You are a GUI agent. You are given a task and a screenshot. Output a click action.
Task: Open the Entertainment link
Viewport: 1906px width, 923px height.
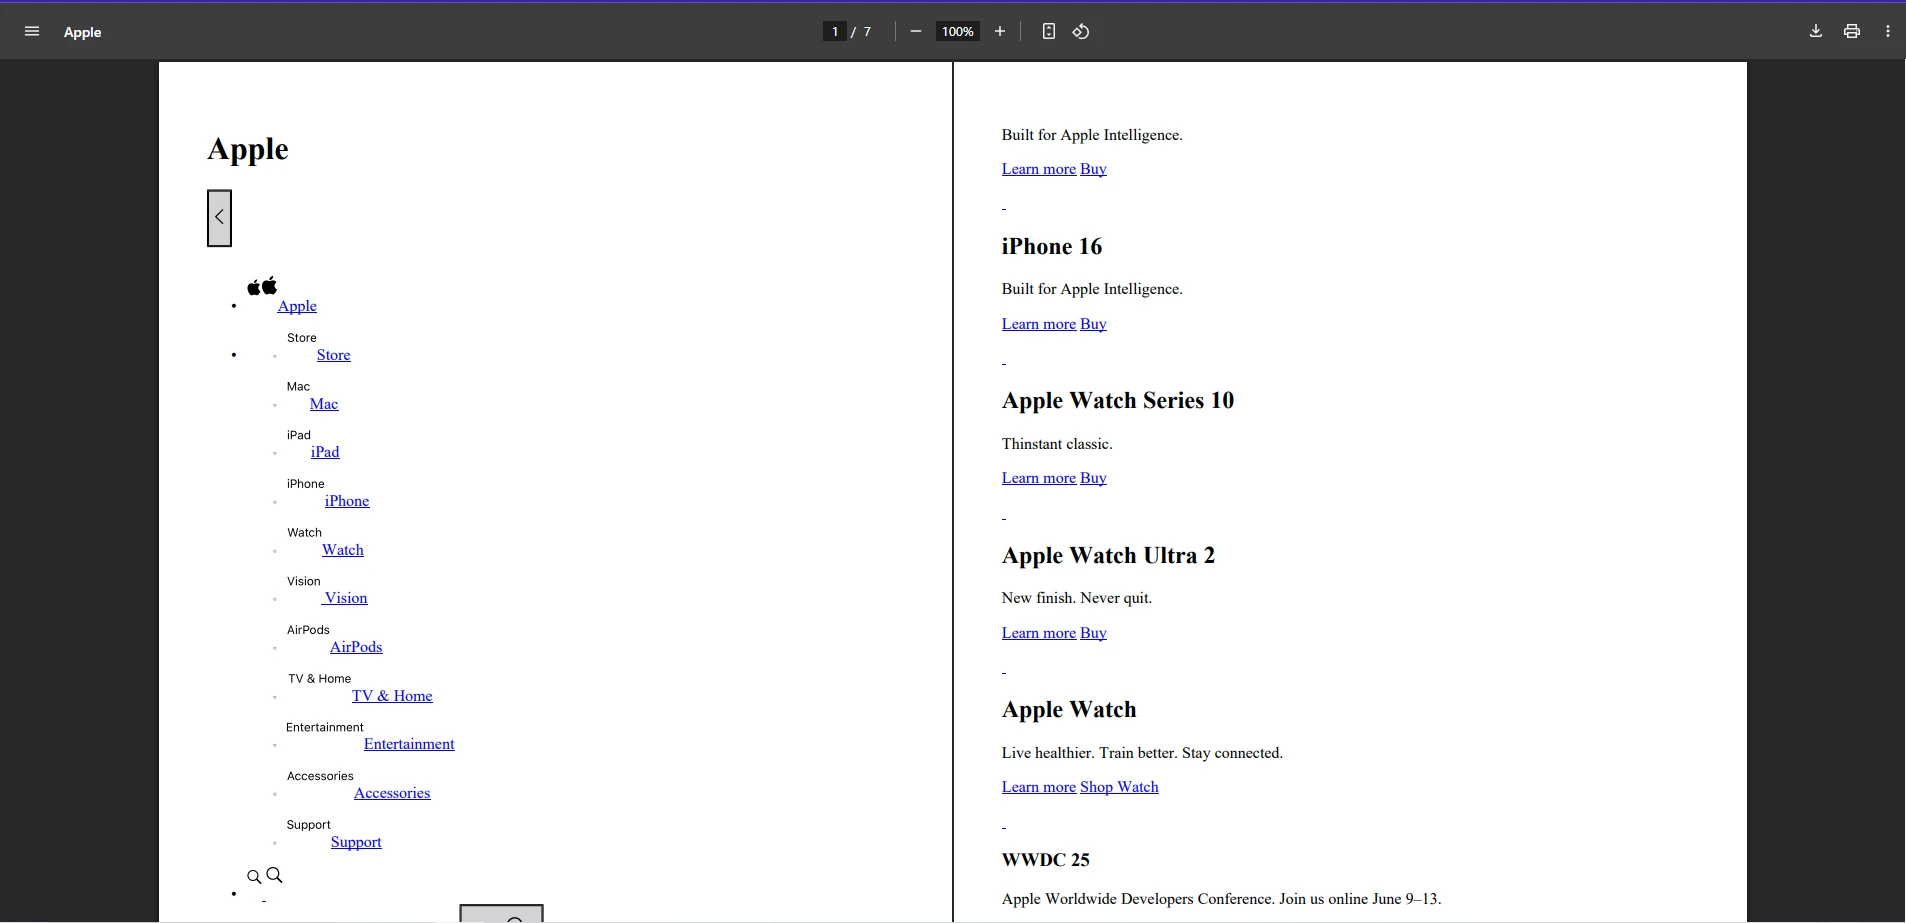409,744
